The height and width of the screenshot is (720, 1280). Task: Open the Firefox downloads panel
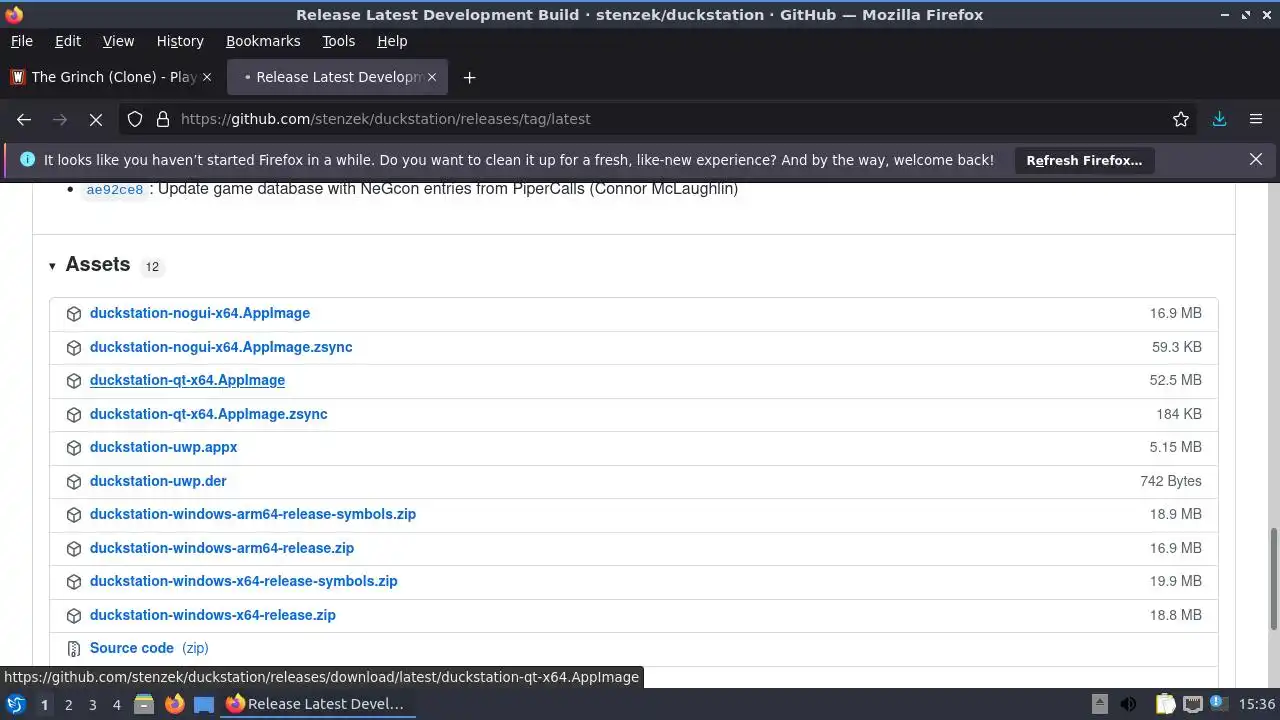pos(1219,119)
